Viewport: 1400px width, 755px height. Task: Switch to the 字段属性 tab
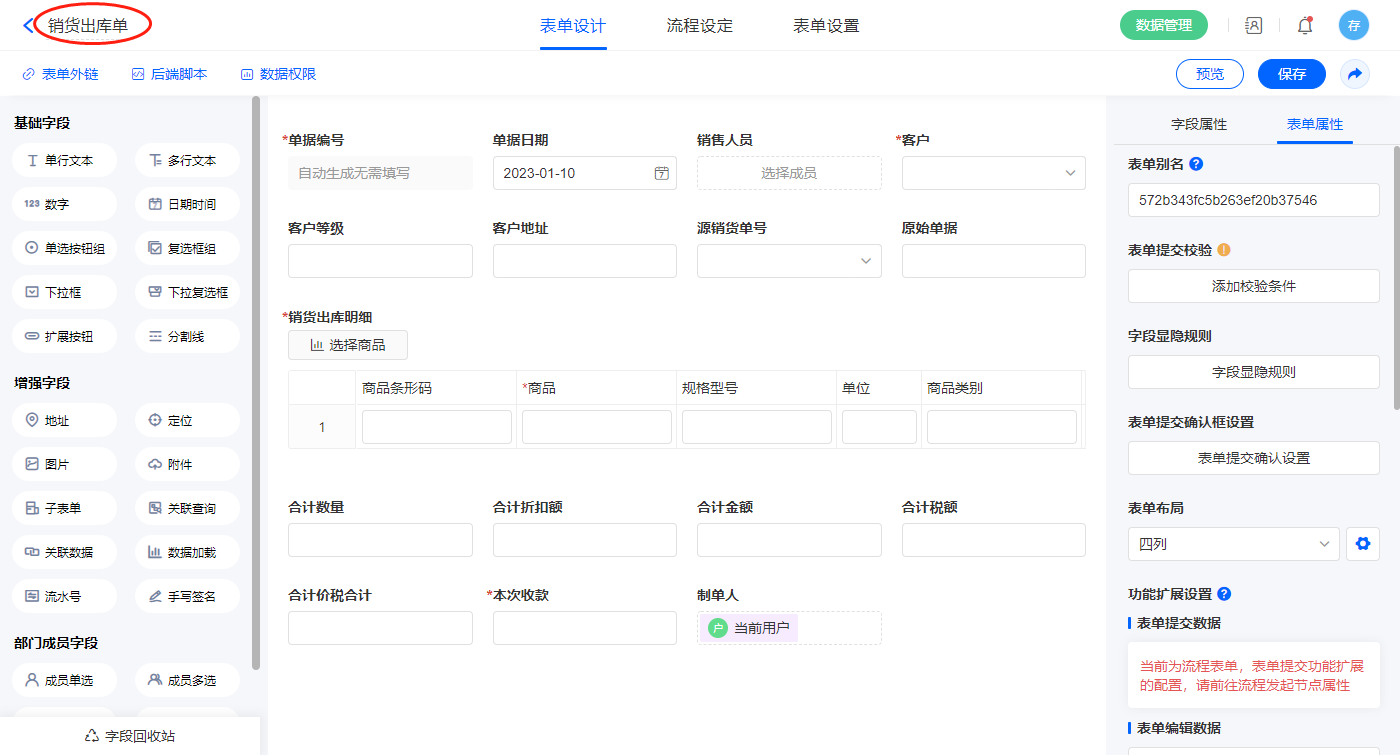click(x=1198, y=124)
